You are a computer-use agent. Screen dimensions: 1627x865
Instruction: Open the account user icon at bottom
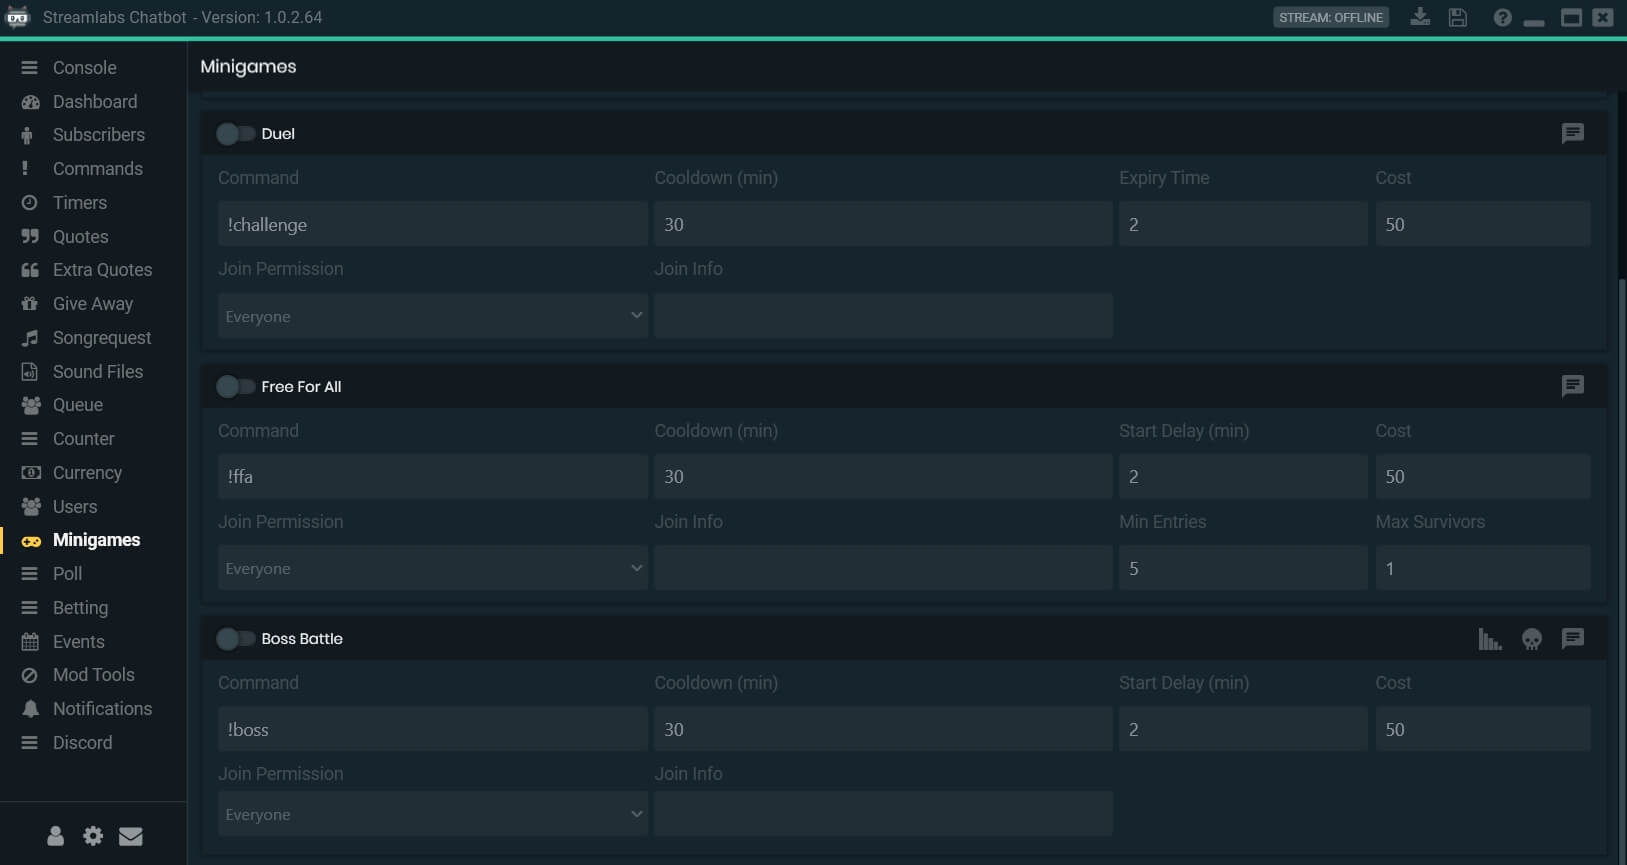[x=56, y=836]
